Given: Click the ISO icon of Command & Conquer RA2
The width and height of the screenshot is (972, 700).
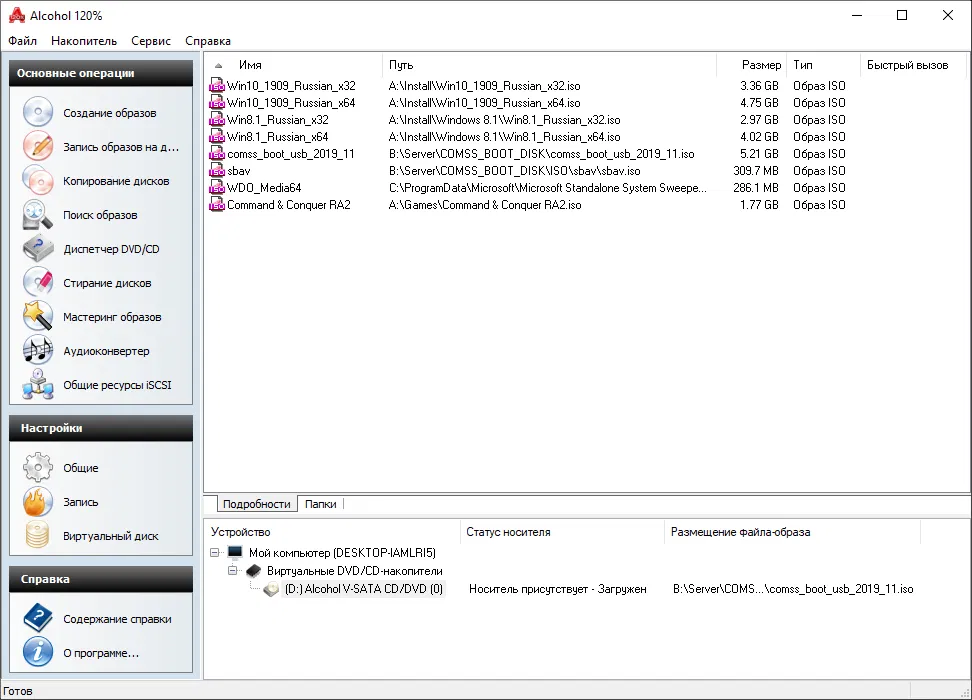Looking at the screenshot, I should pos(216,205).
